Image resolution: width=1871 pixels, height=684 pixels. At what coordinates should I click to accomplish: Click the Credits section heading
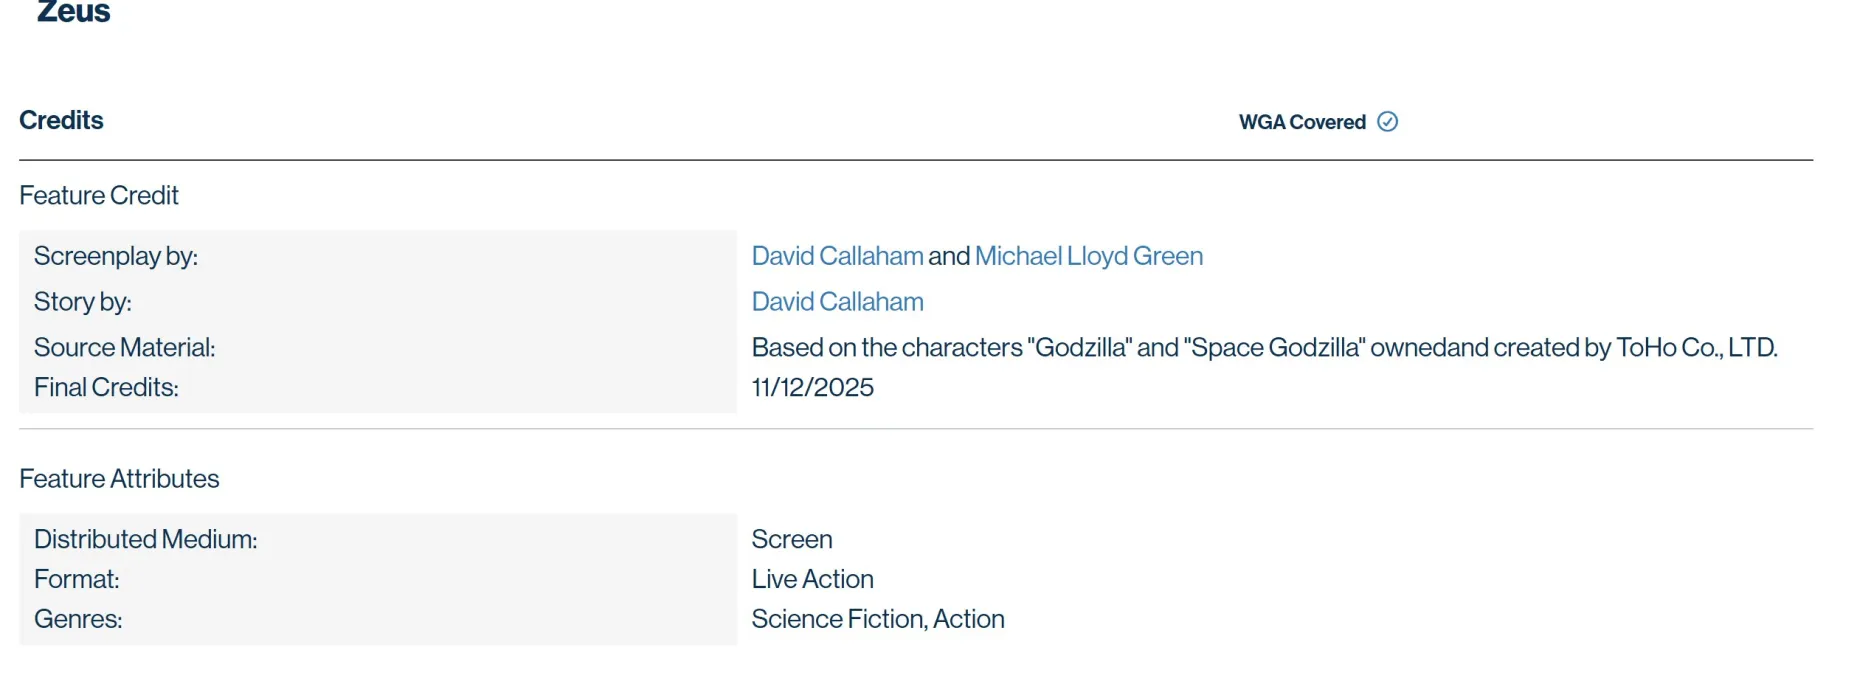pos(61,120)
